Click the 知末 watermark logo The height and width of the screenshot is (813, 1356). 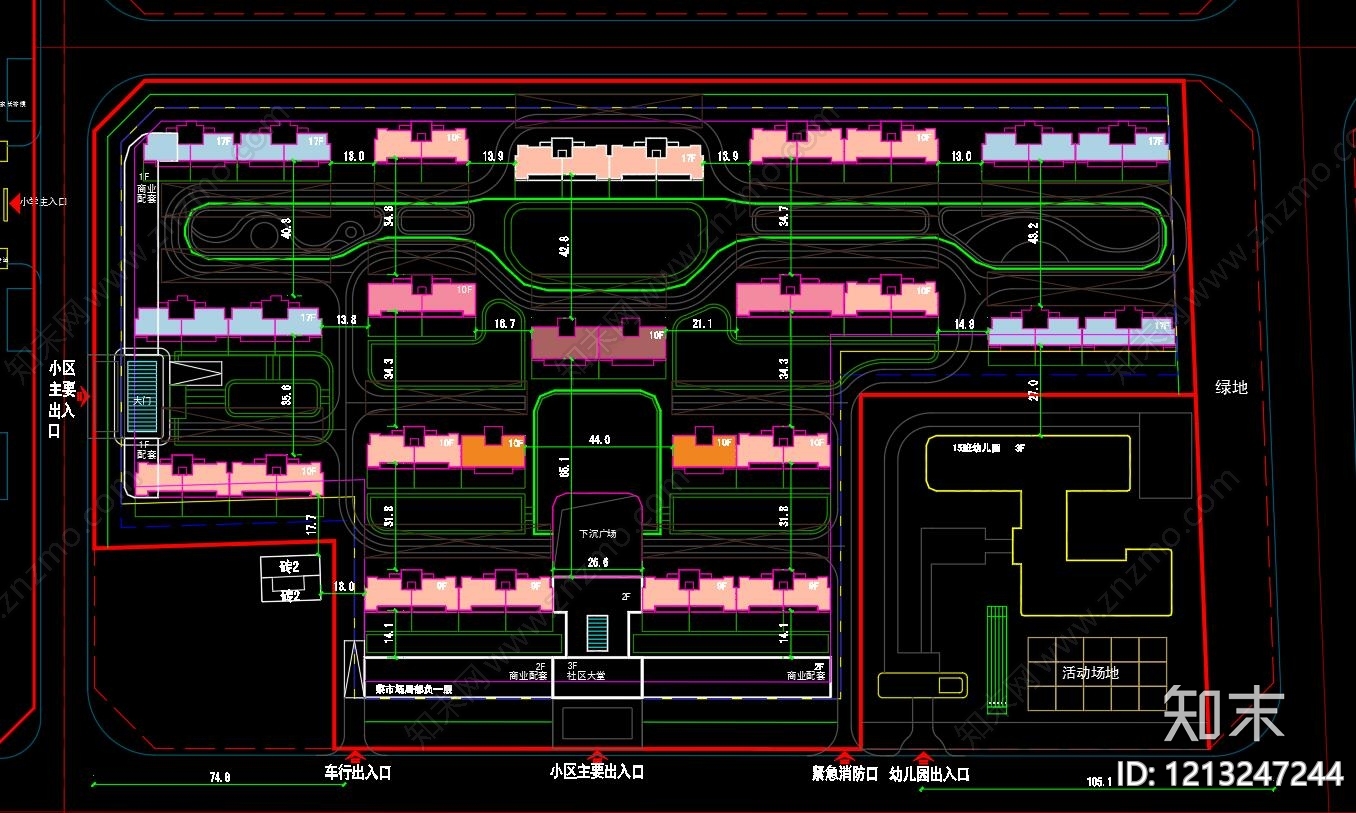[x=1224, y=713]
